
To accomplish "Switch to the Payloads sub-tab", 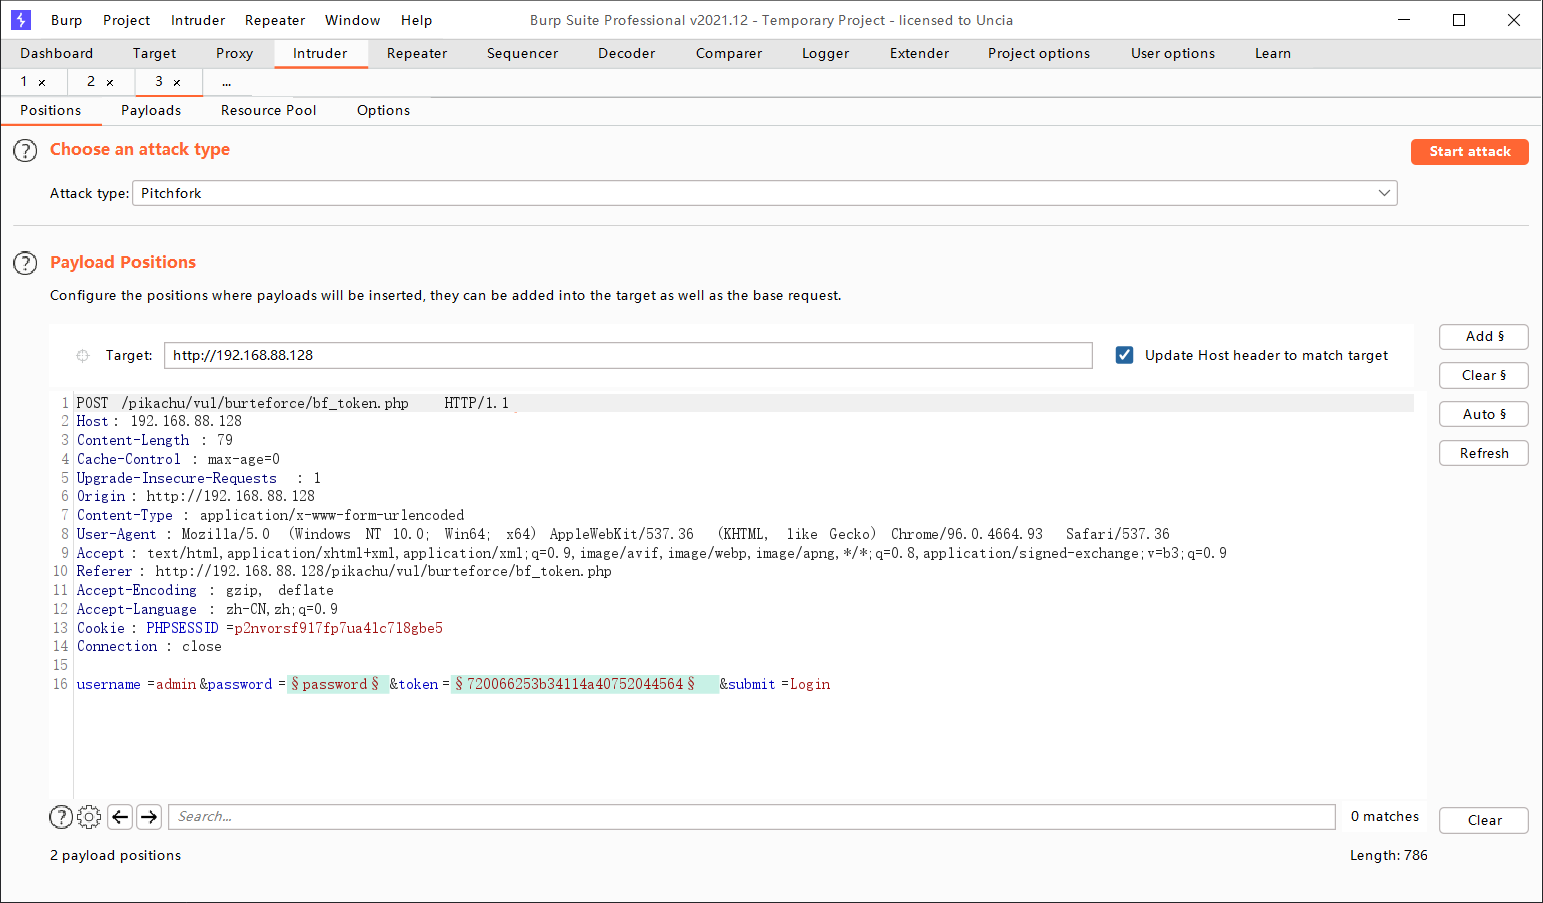I will tap(151, 110).
